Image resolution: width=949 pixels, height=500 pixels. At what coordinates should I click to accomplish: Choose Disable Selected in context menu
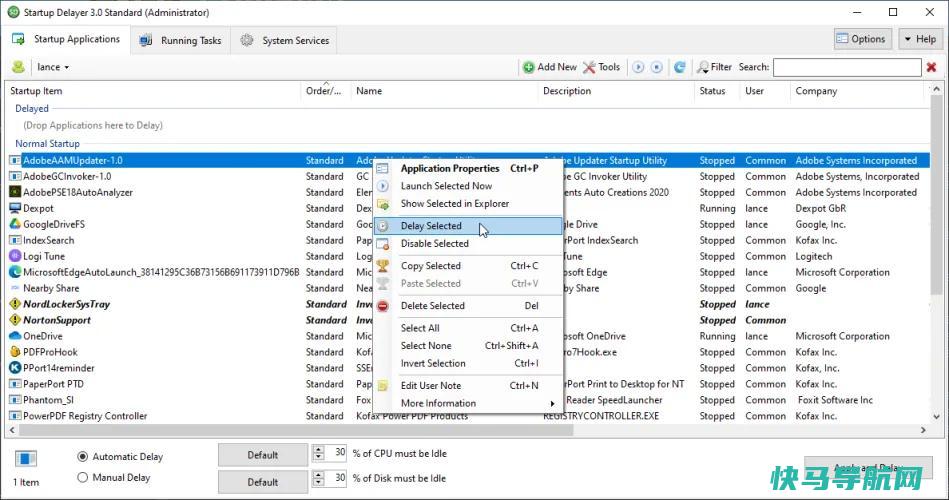coord(468,243)
